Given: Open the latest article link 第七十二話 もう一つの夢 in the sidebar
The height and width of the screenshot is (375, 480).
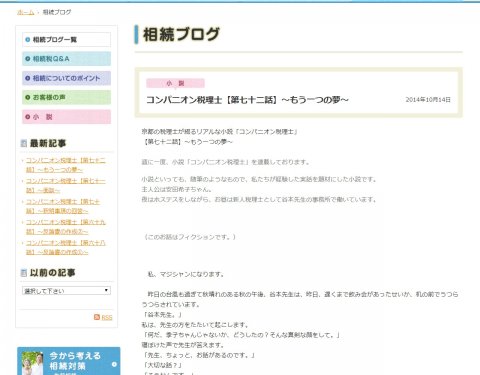Looking at the screenshot, I should pos(66,165).
